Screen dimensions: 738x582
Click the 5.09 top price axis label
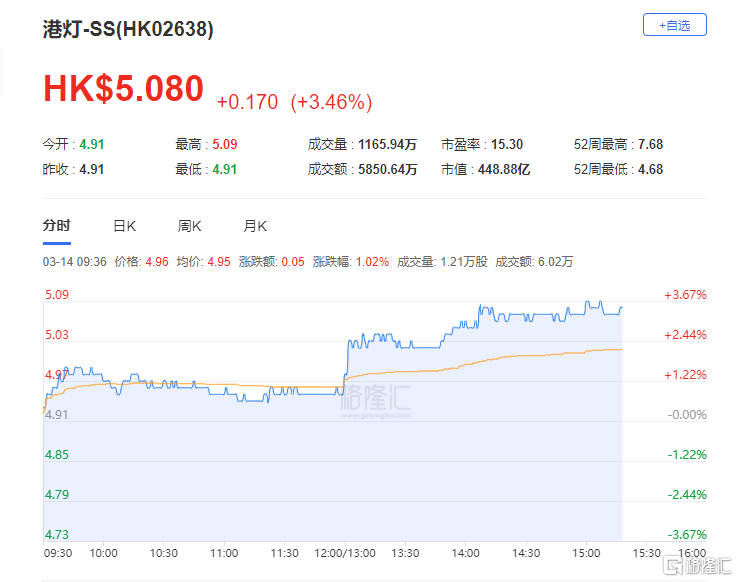[57, 295]
